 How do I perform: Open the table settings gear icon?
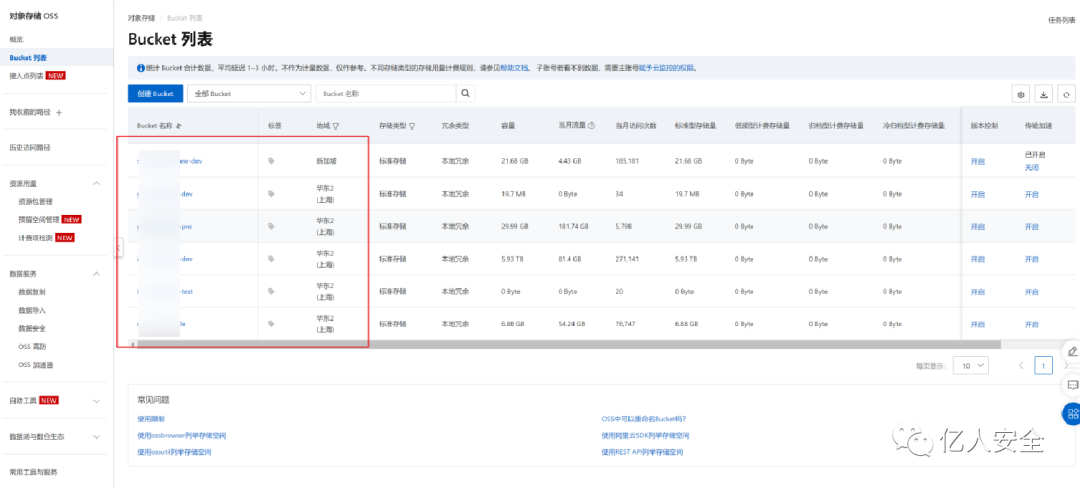coord(1021,94)
